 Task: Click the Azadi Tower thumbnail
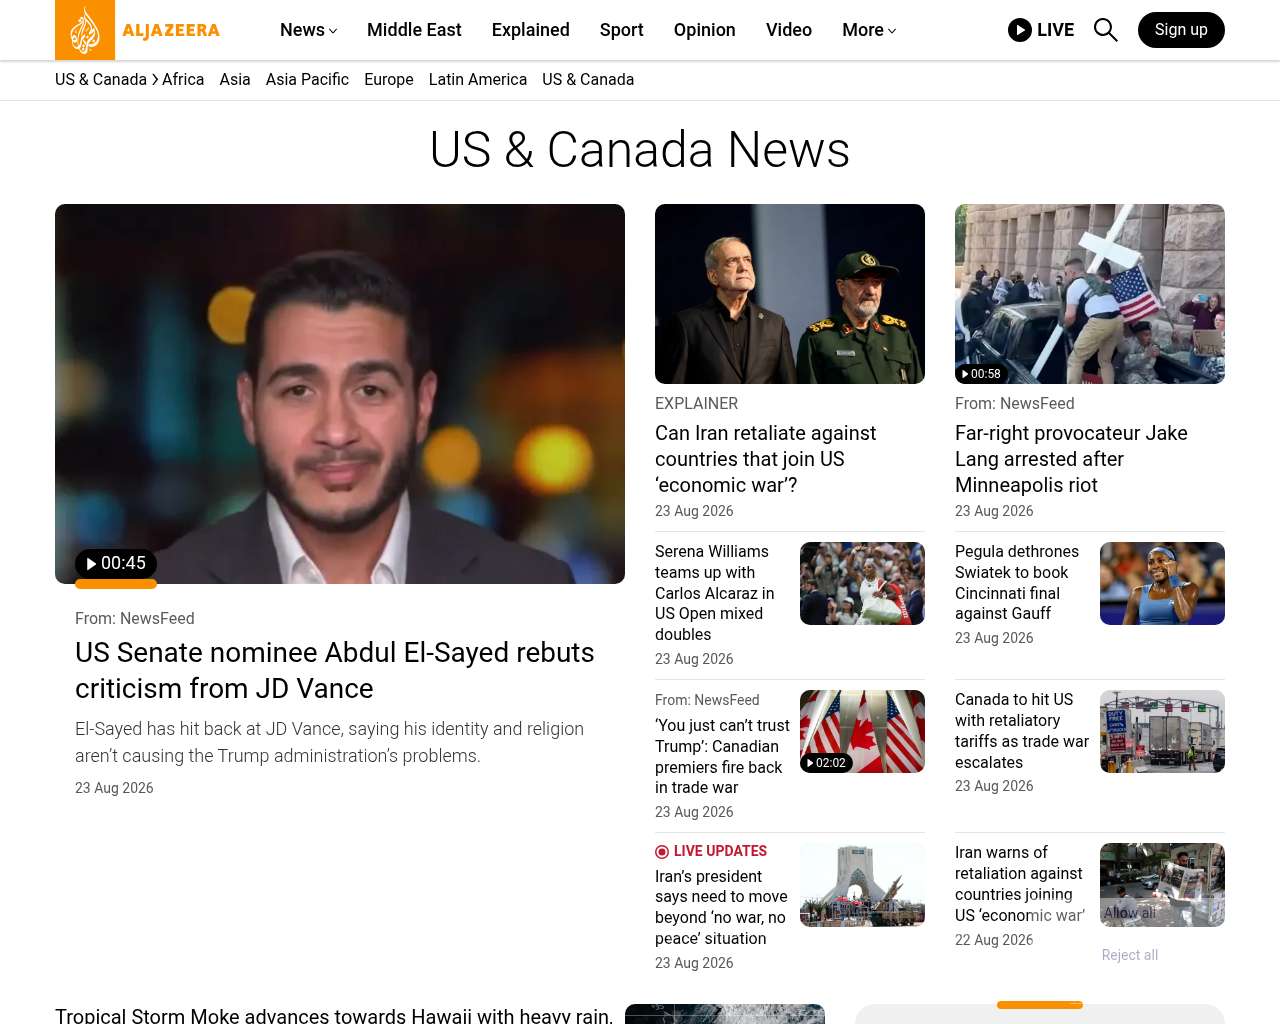[862, 885]
